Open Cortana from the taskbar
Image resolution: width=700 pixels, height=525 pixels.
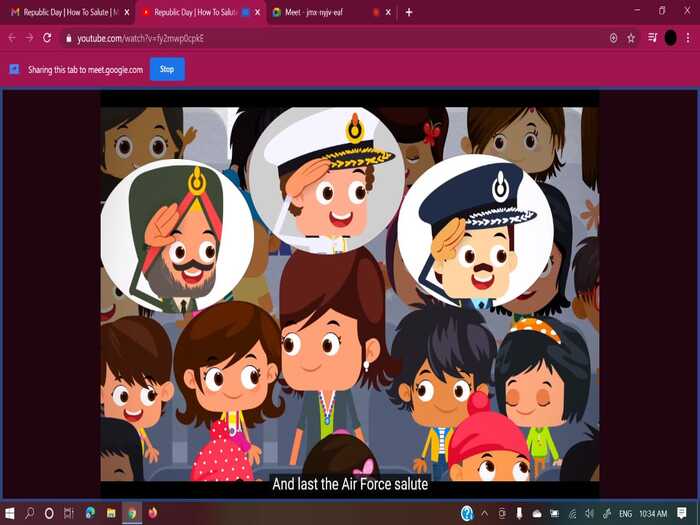tap(49, 513)
